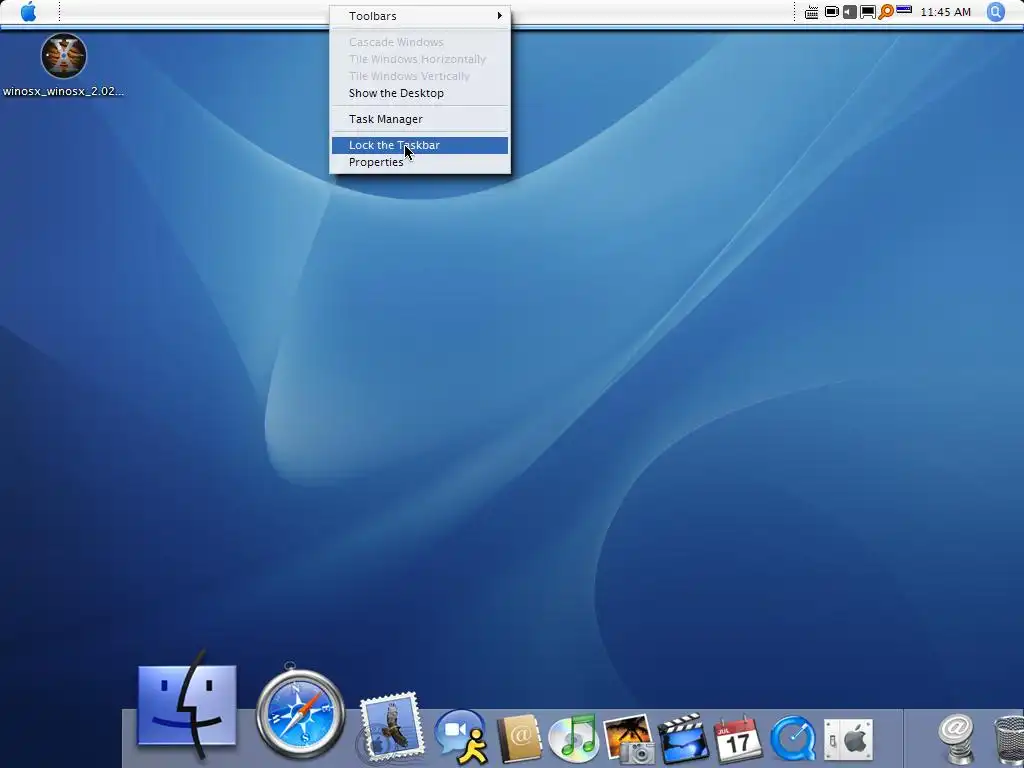Click the orange magnifier tray icon
The width and height of the screenshot is (1024, 768).
(886, 12)
